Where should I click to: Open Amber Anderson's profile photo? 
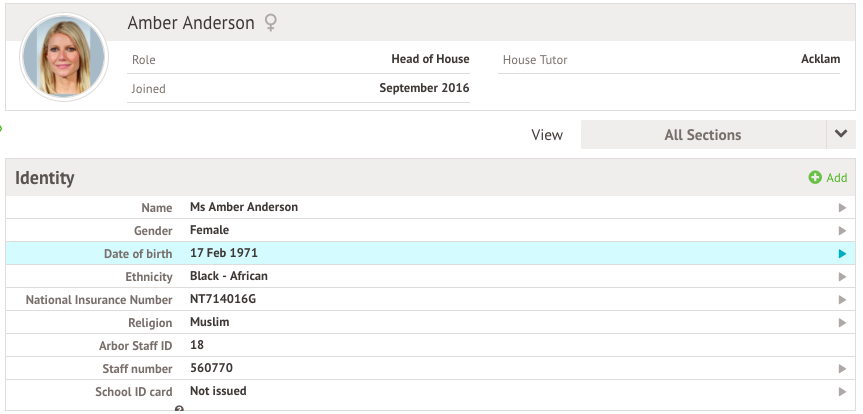coord(64,58)
